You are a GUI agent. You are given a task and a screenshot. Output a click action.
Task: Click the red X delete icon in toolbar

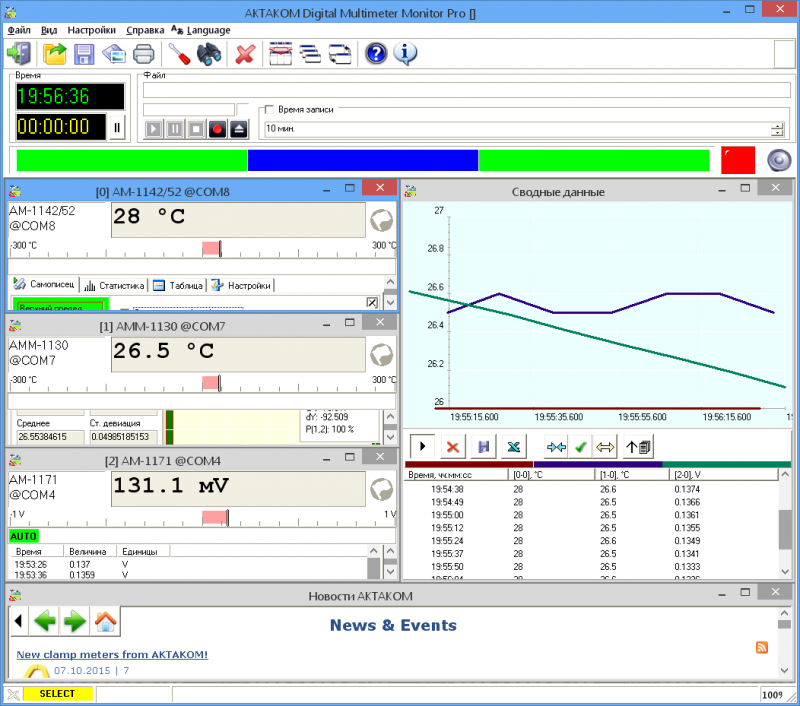coord(245,54)
